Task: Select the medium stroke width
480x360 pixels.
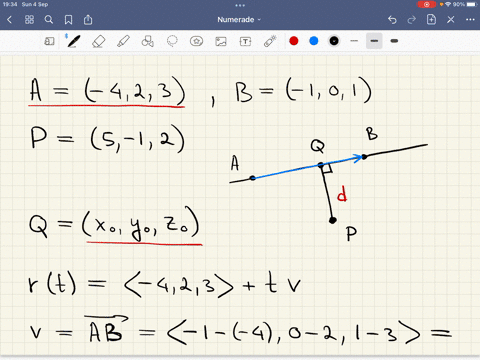Action: (x=374, y=41)
